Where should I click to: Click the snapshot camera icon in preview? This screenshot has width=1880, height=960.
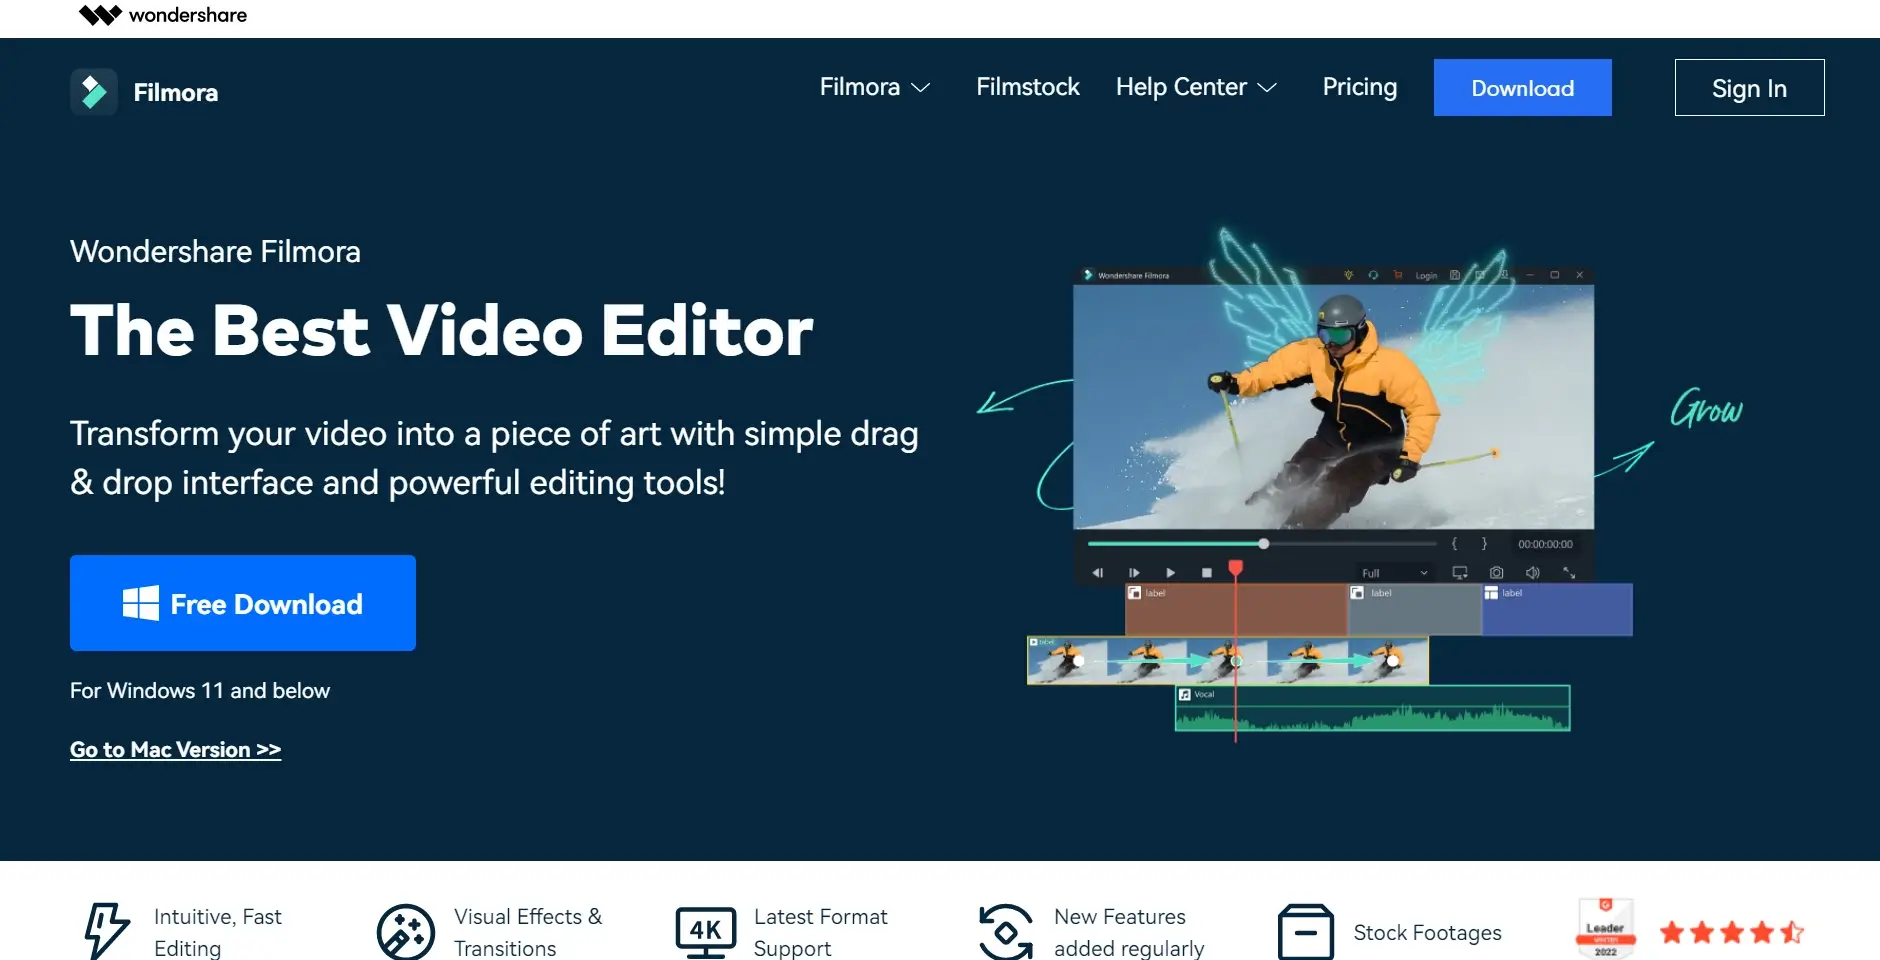1496,573
